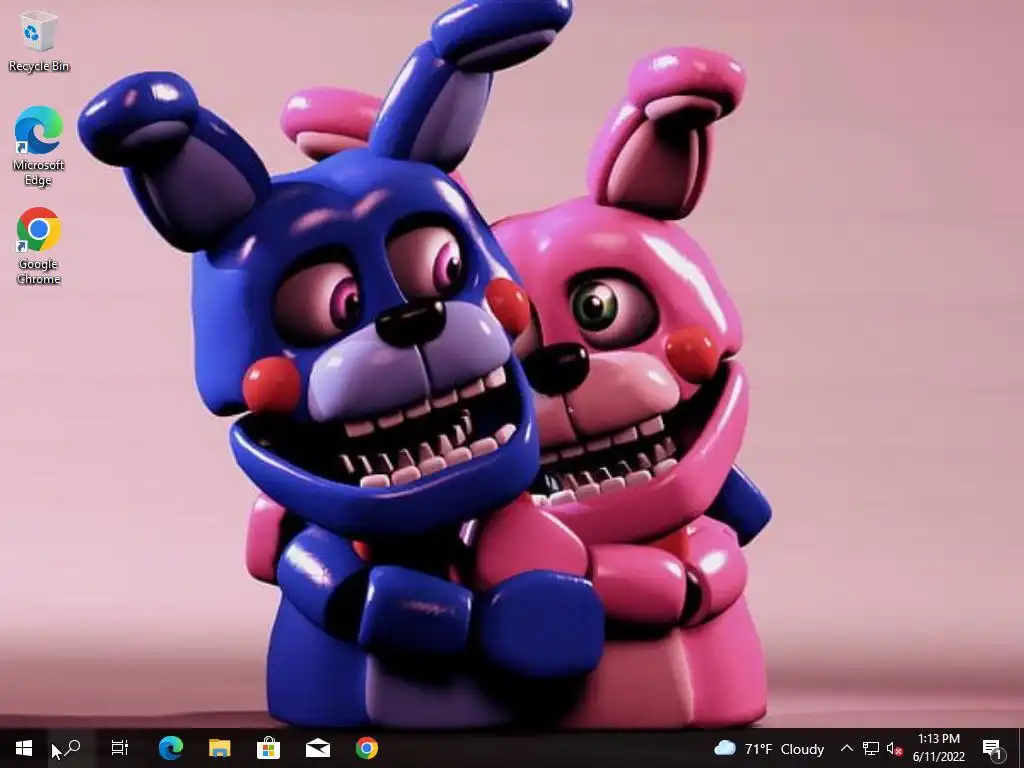Screen dimensions: 1024x768
Task: Select the Microsoft Edge desktop shortcut
Action: coord(39,146)
